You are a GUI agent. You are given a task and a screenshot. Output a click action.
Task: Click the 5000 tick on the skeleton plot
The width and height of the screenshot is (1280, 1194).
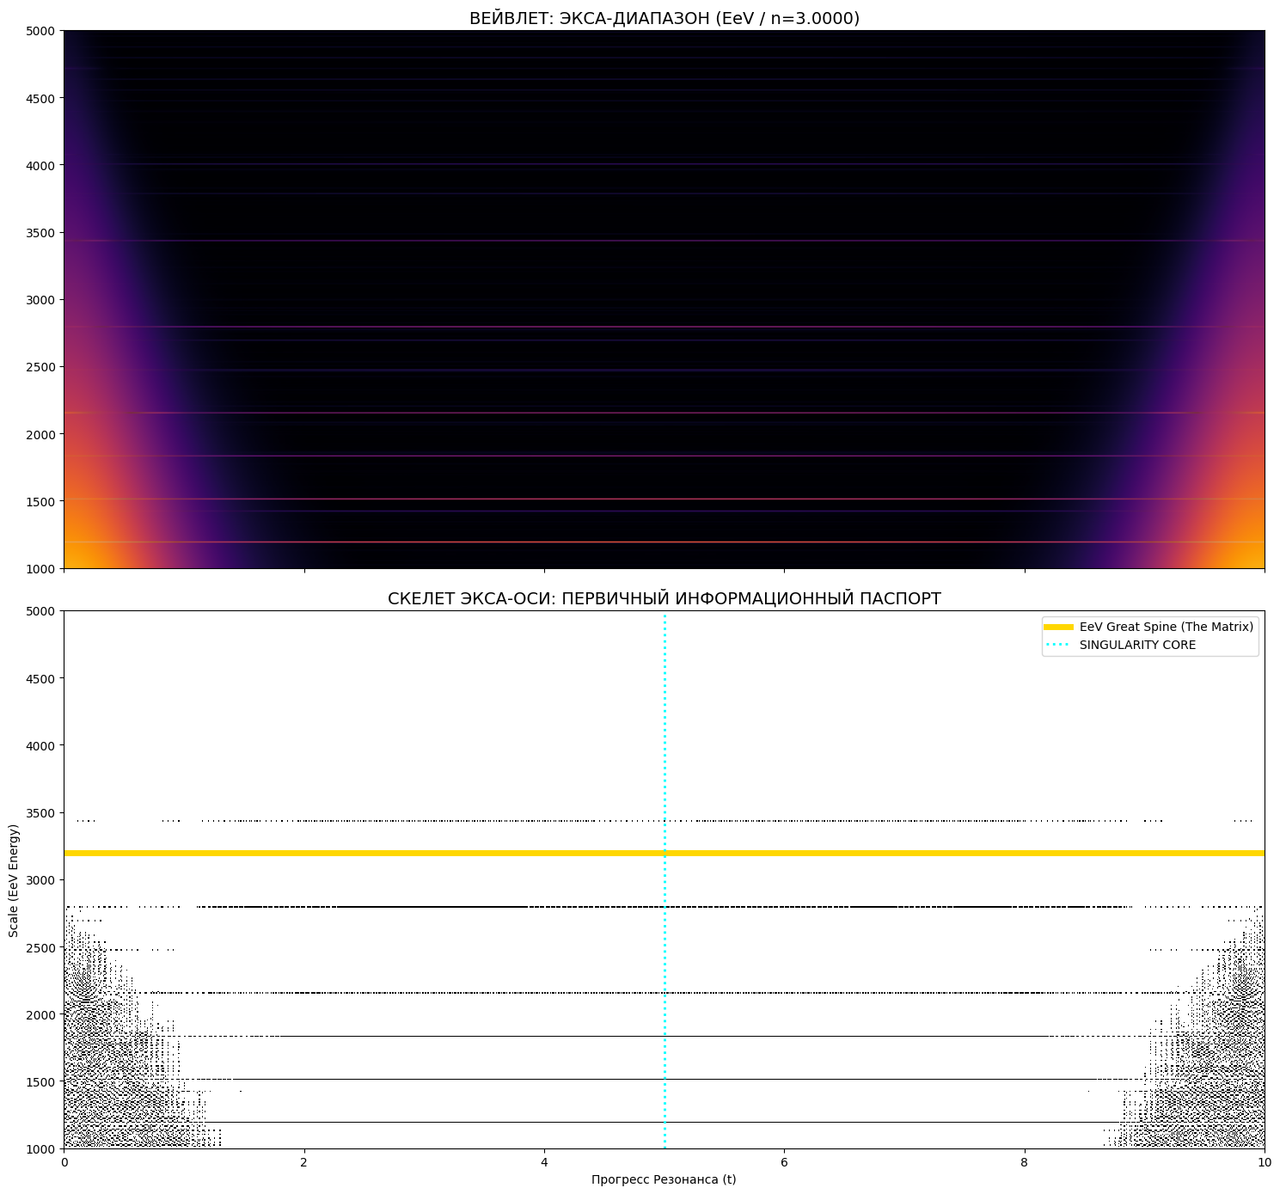[41, 611]
